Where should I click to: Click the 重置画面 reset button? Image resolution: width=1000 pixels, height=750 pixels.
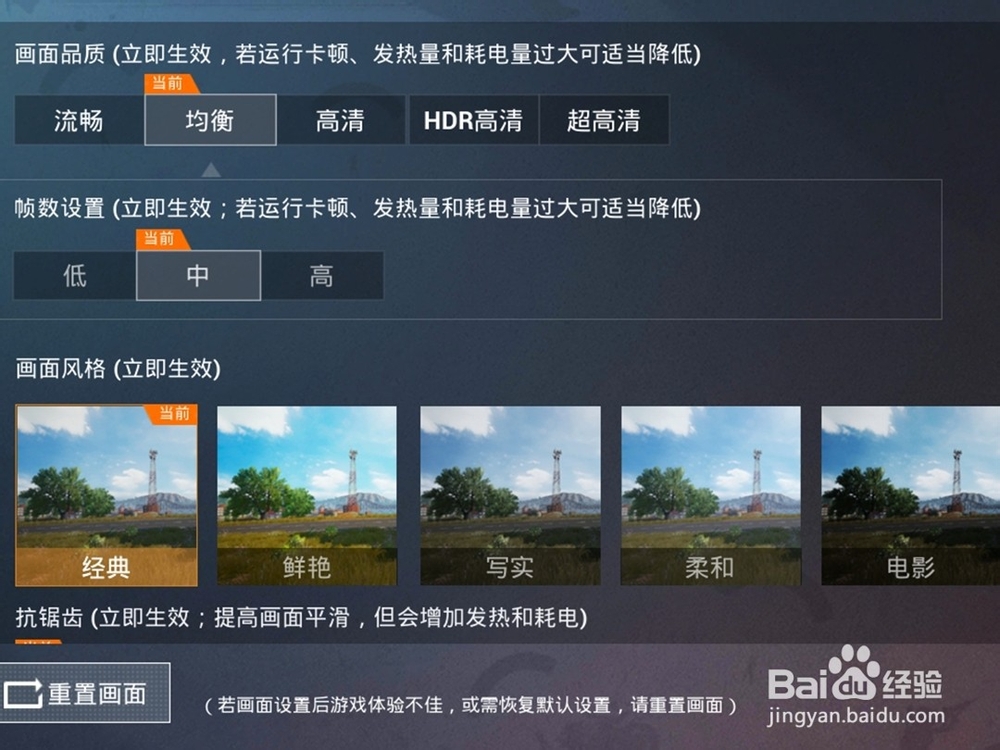85,693
